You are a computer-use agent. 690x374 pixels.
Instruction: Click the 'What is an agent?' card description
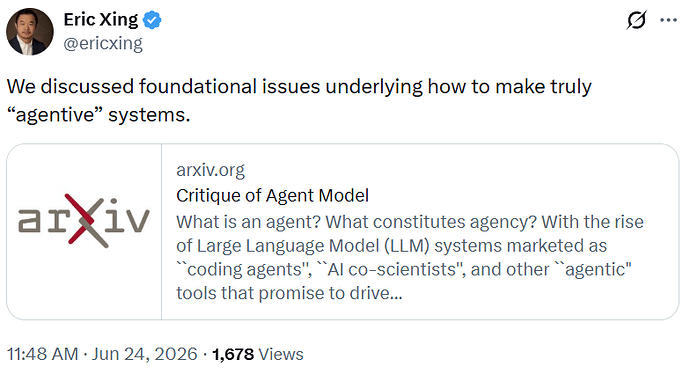coord(410,257)
